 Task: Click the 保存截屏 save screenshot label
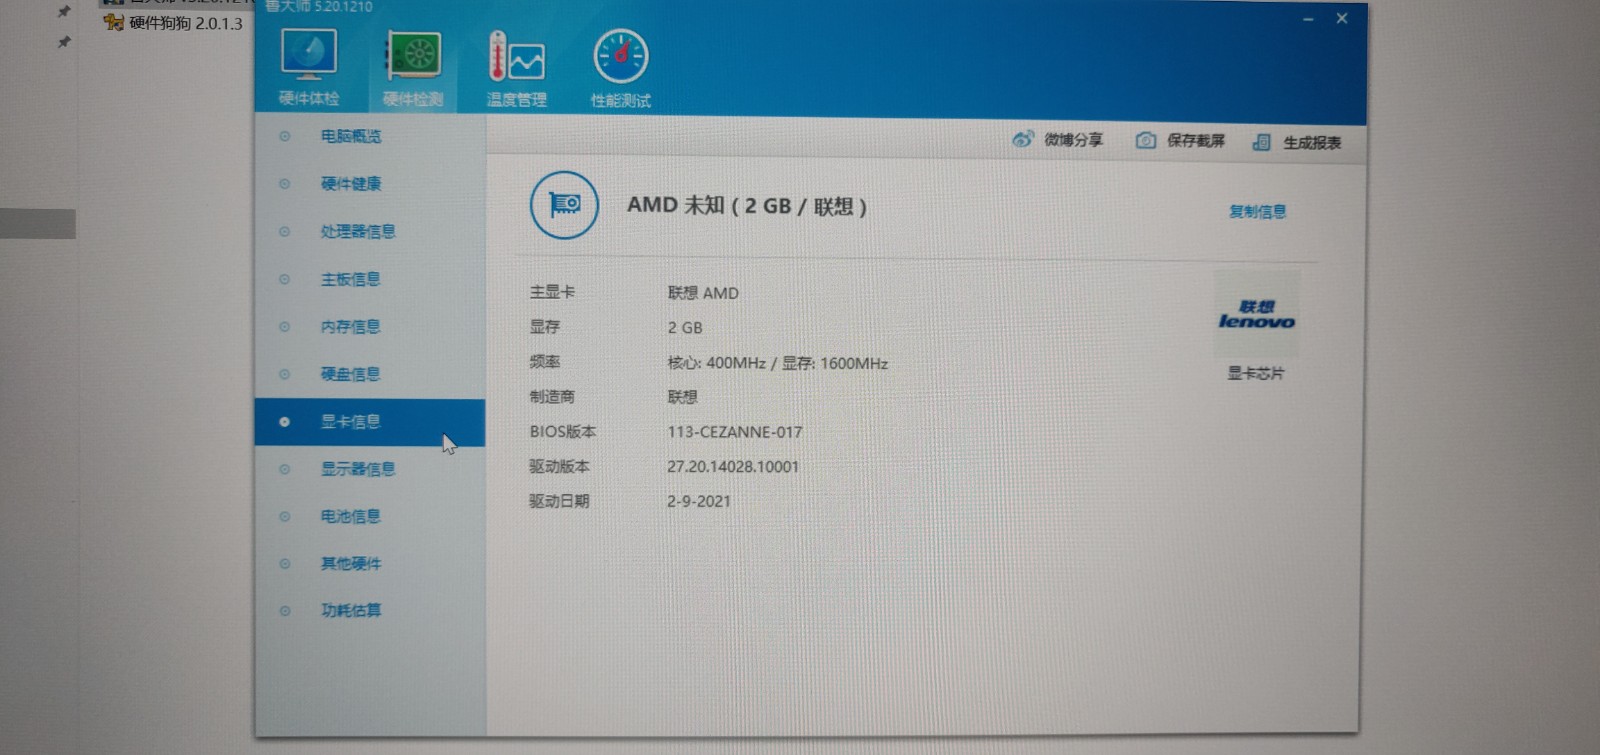tap(1196, 141)
